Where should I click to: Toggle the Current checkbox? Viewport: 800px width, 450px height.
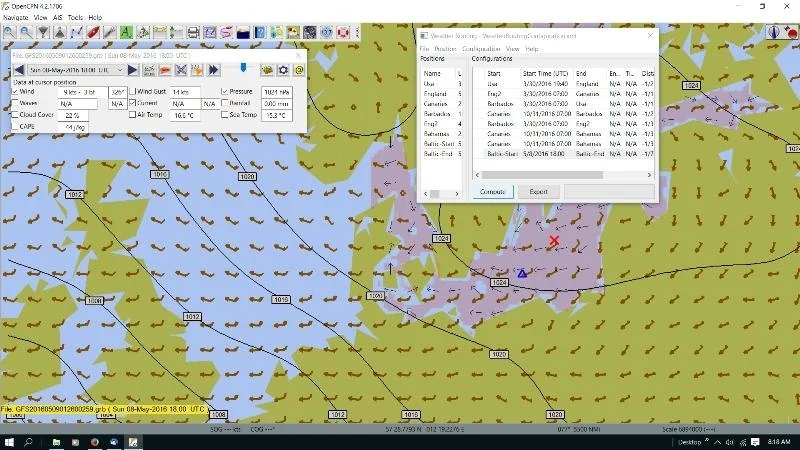132,103
